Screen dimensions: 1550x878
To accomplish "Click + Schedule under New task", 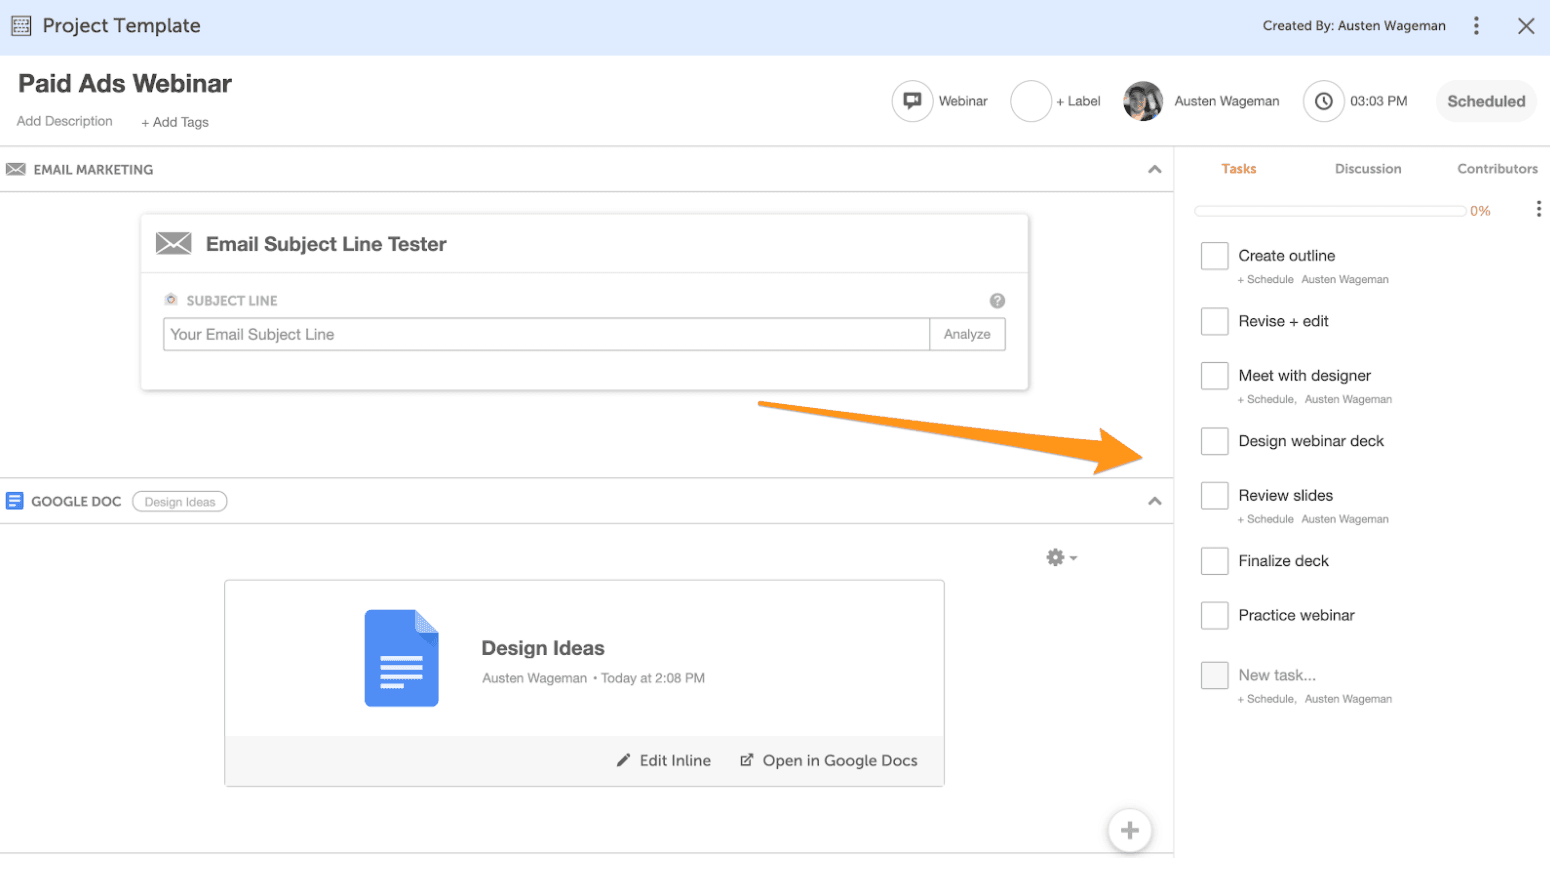I will pos(1267,700).
